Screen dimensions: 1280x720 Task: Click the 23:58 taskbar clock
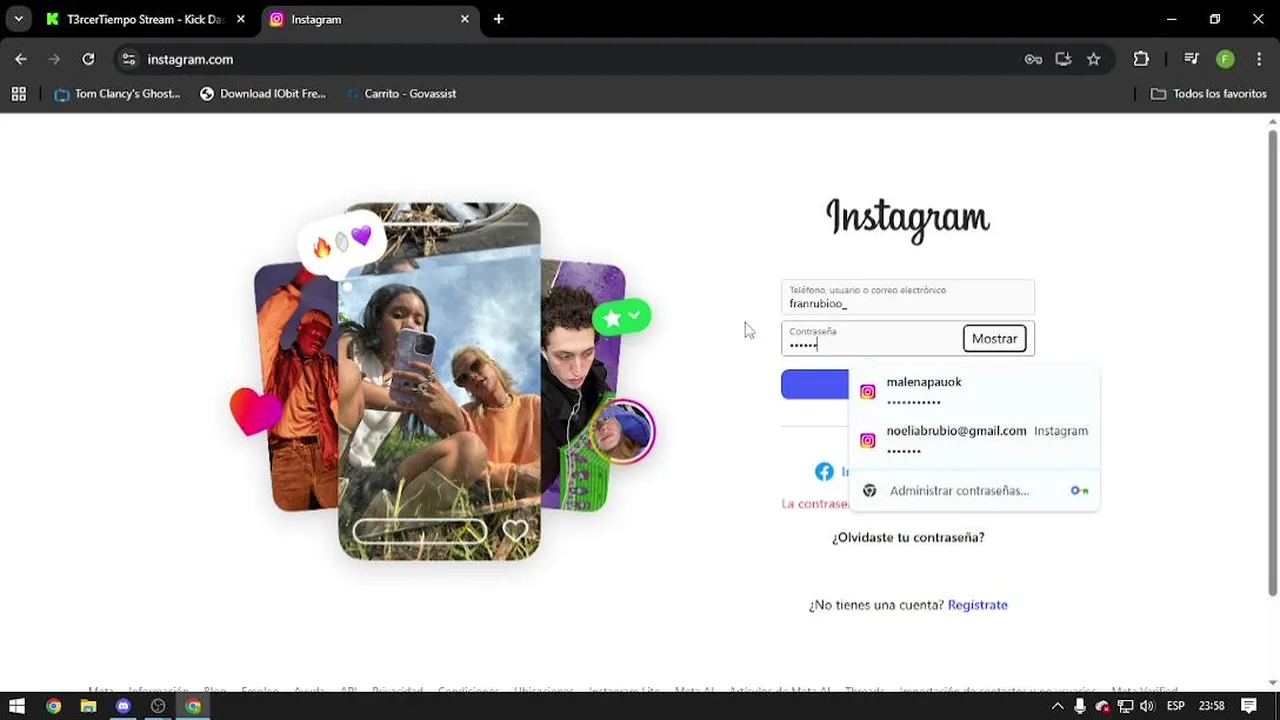click(1211, 706)
